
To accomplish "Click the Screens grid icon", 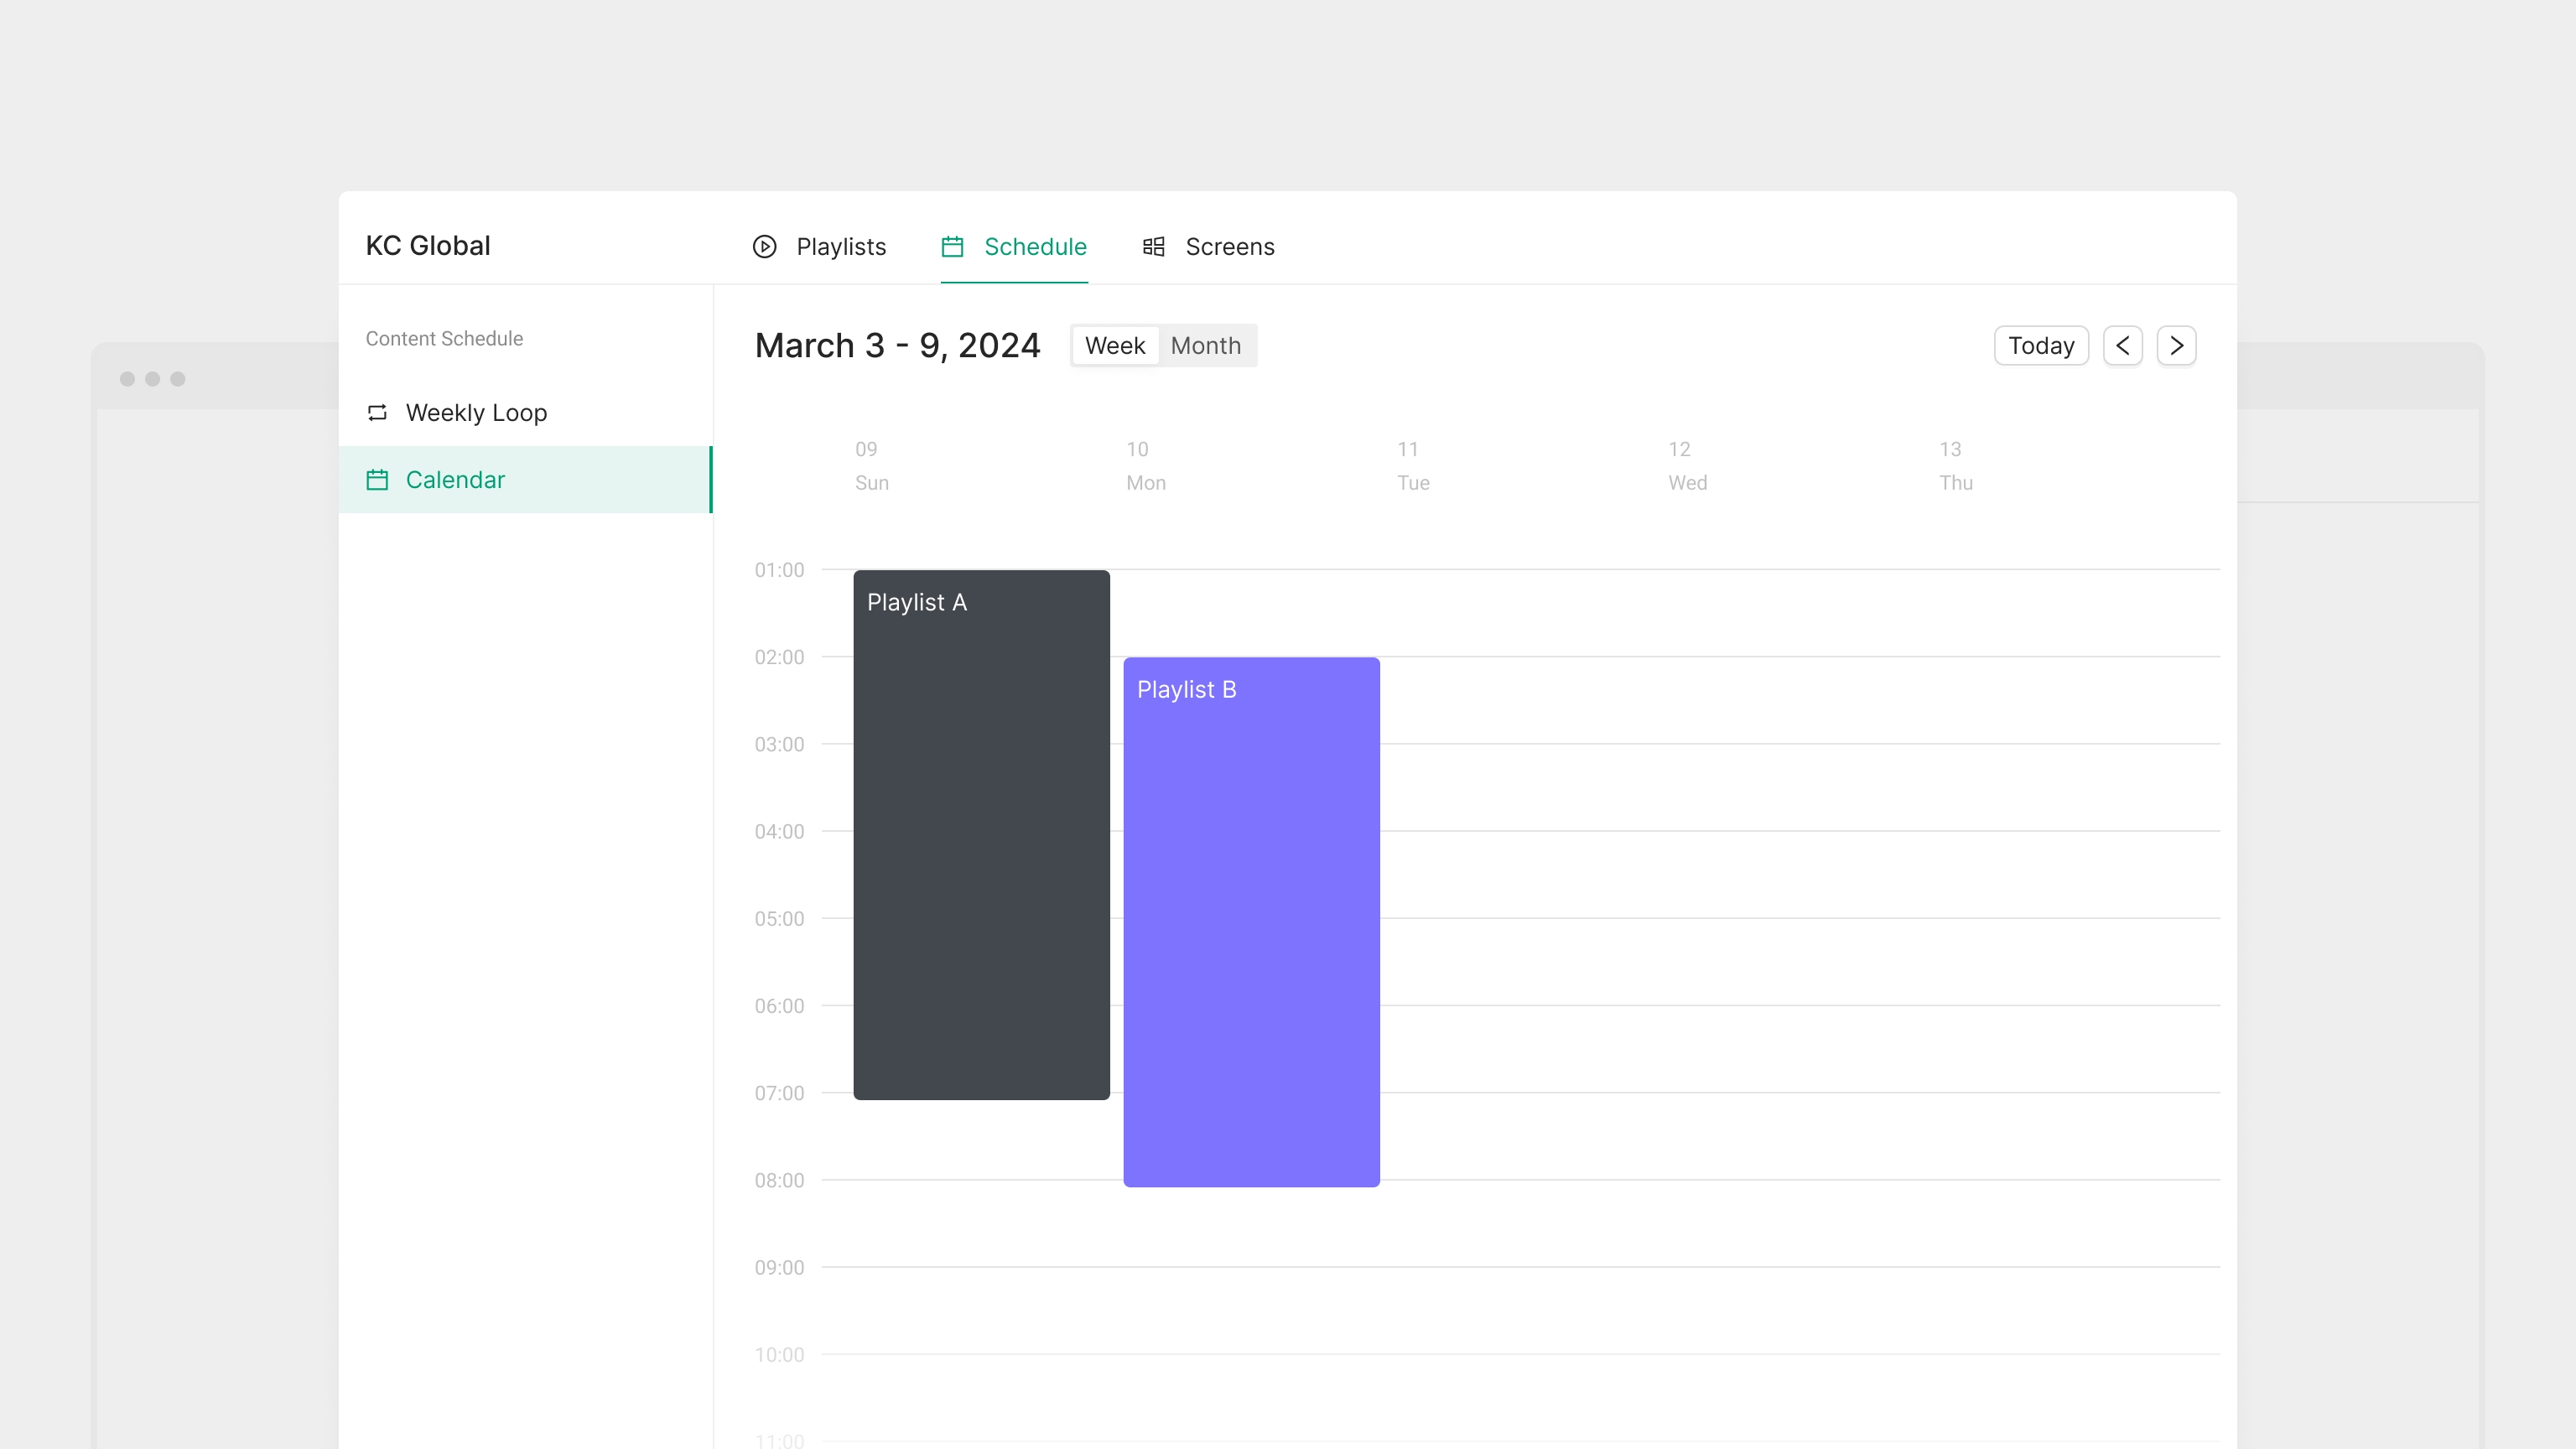I will click(x=1153, y=246).
